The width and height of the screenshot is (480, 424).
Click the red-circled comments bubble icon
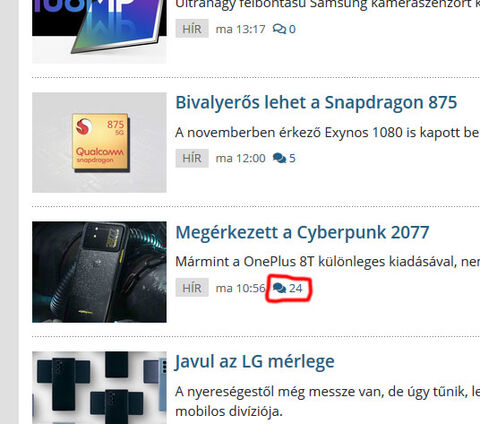coord(279,288)
